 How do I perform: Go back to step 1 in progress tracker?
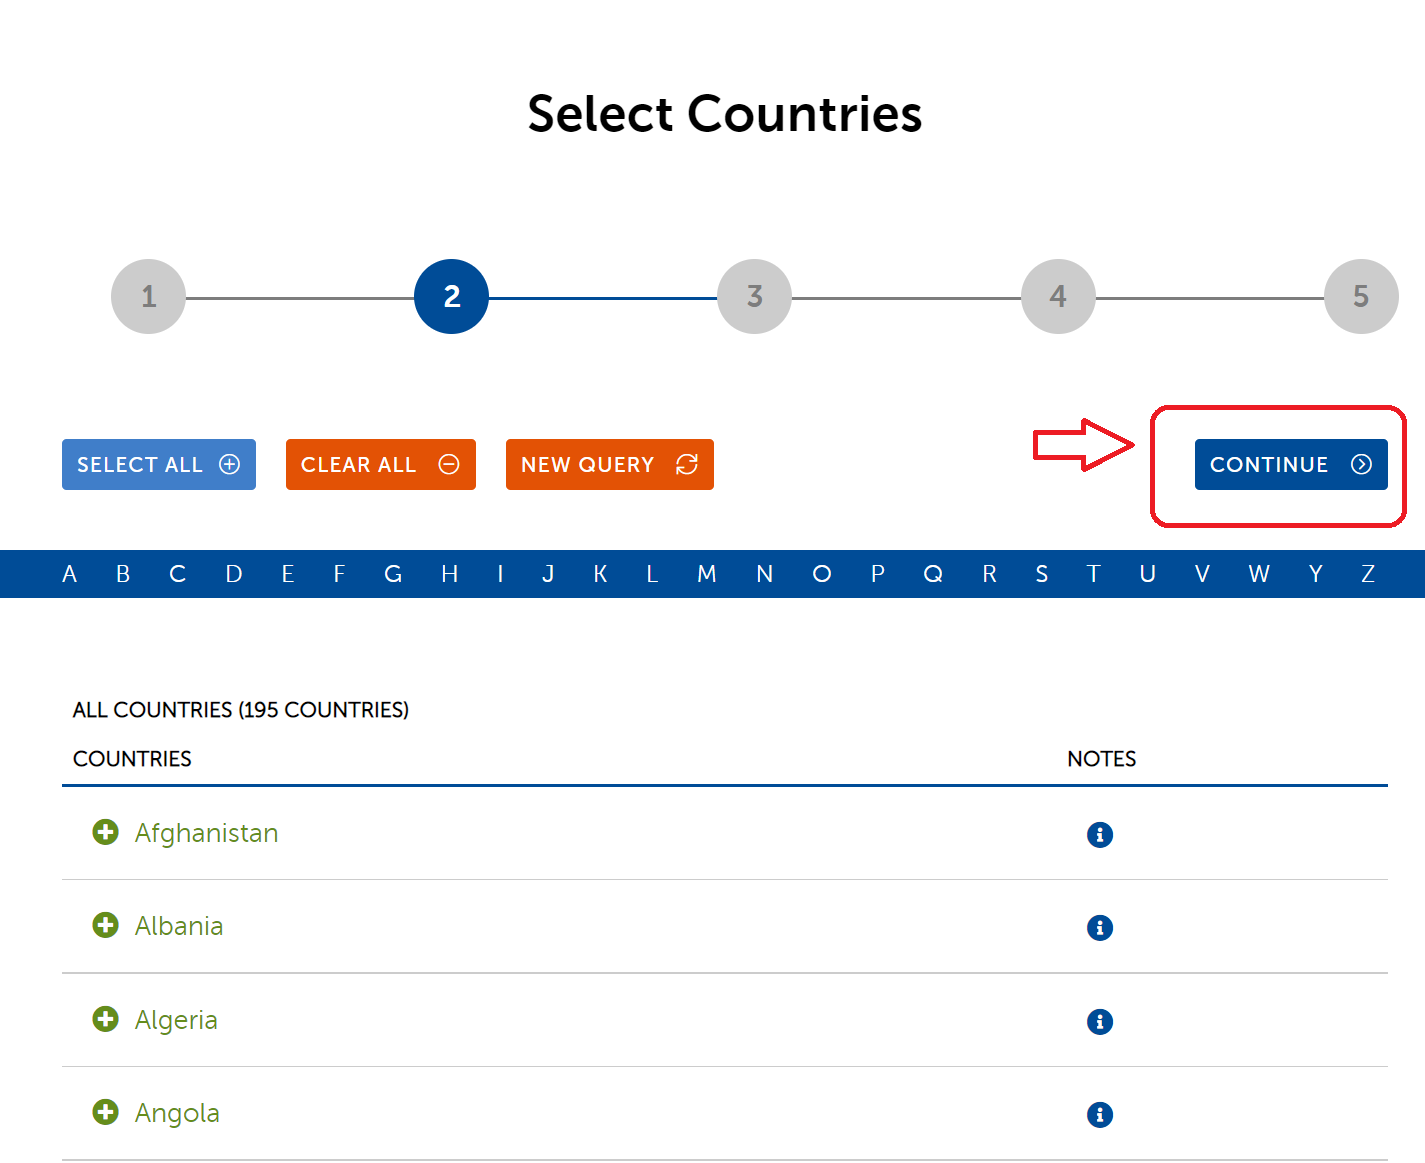[x=148, y=296]
